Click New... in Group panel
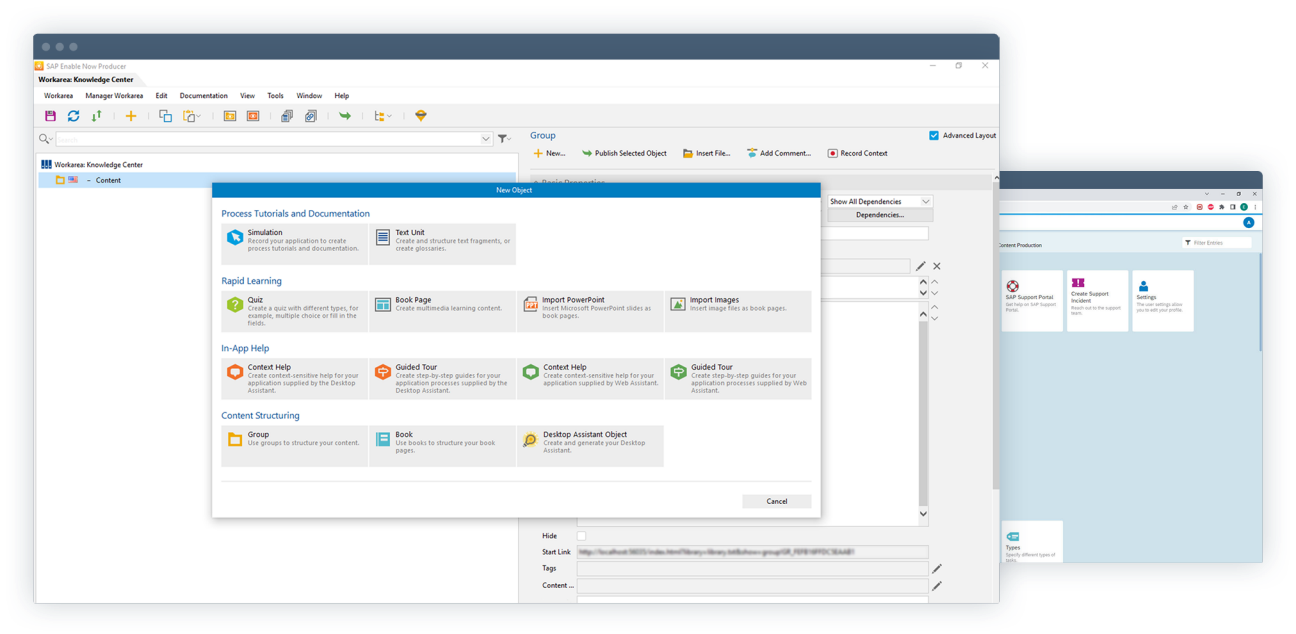1296x634 pixels. pos(549,153)
